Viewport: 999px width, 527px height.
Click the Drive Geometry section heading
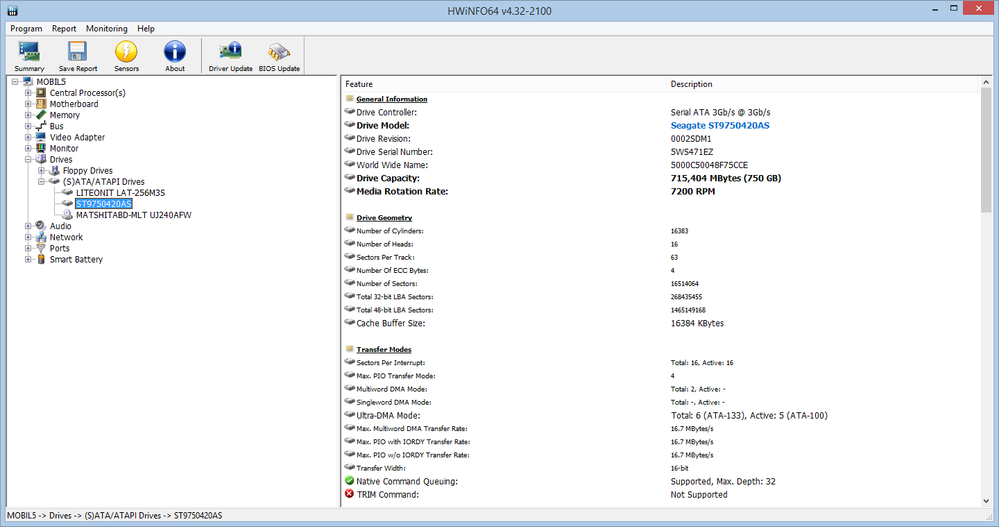click(384, 218)
